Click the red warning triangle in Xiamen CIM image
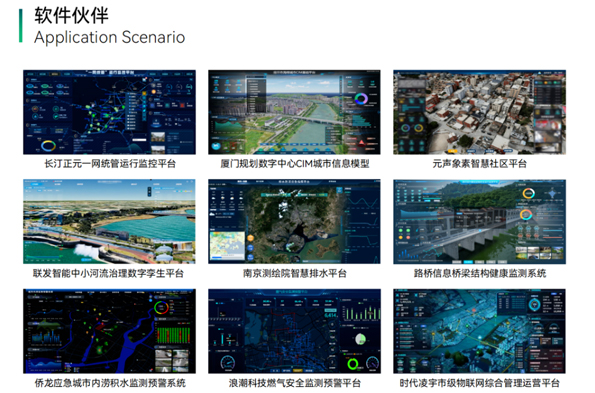This screenshot has height=393, width=595. [362, 143]
